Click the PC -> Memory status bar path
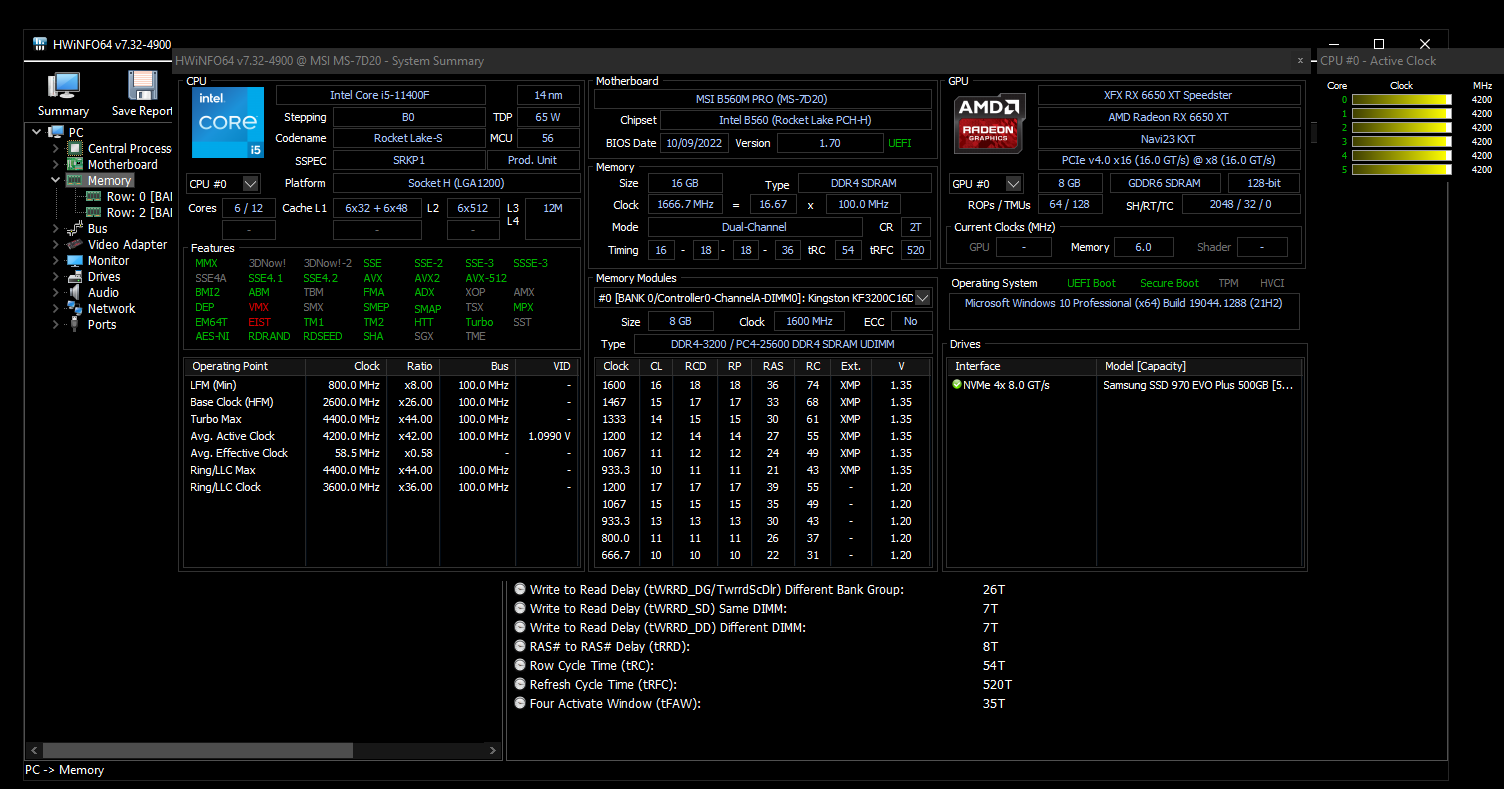Image resolution: width=1504 pixels, height=789 pixels. pyautogui.click(x=64, y=770)
